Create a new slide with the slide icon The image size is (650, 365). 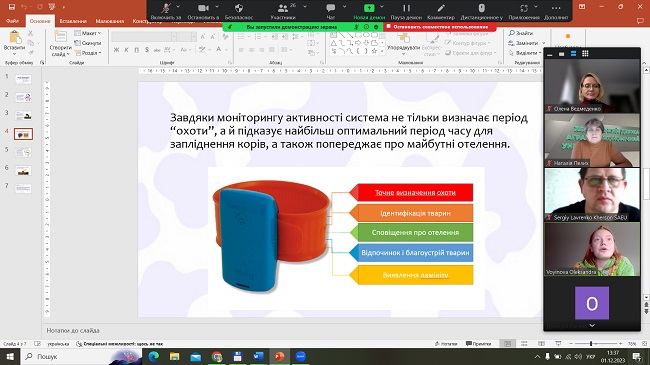tap(60, 36)
